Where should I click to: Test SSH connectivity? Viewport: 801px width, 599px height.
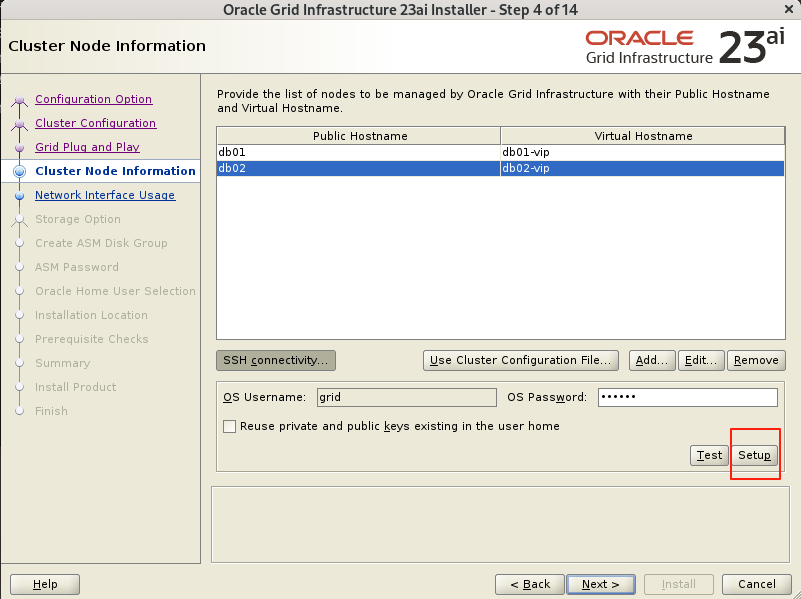(709, 455)
